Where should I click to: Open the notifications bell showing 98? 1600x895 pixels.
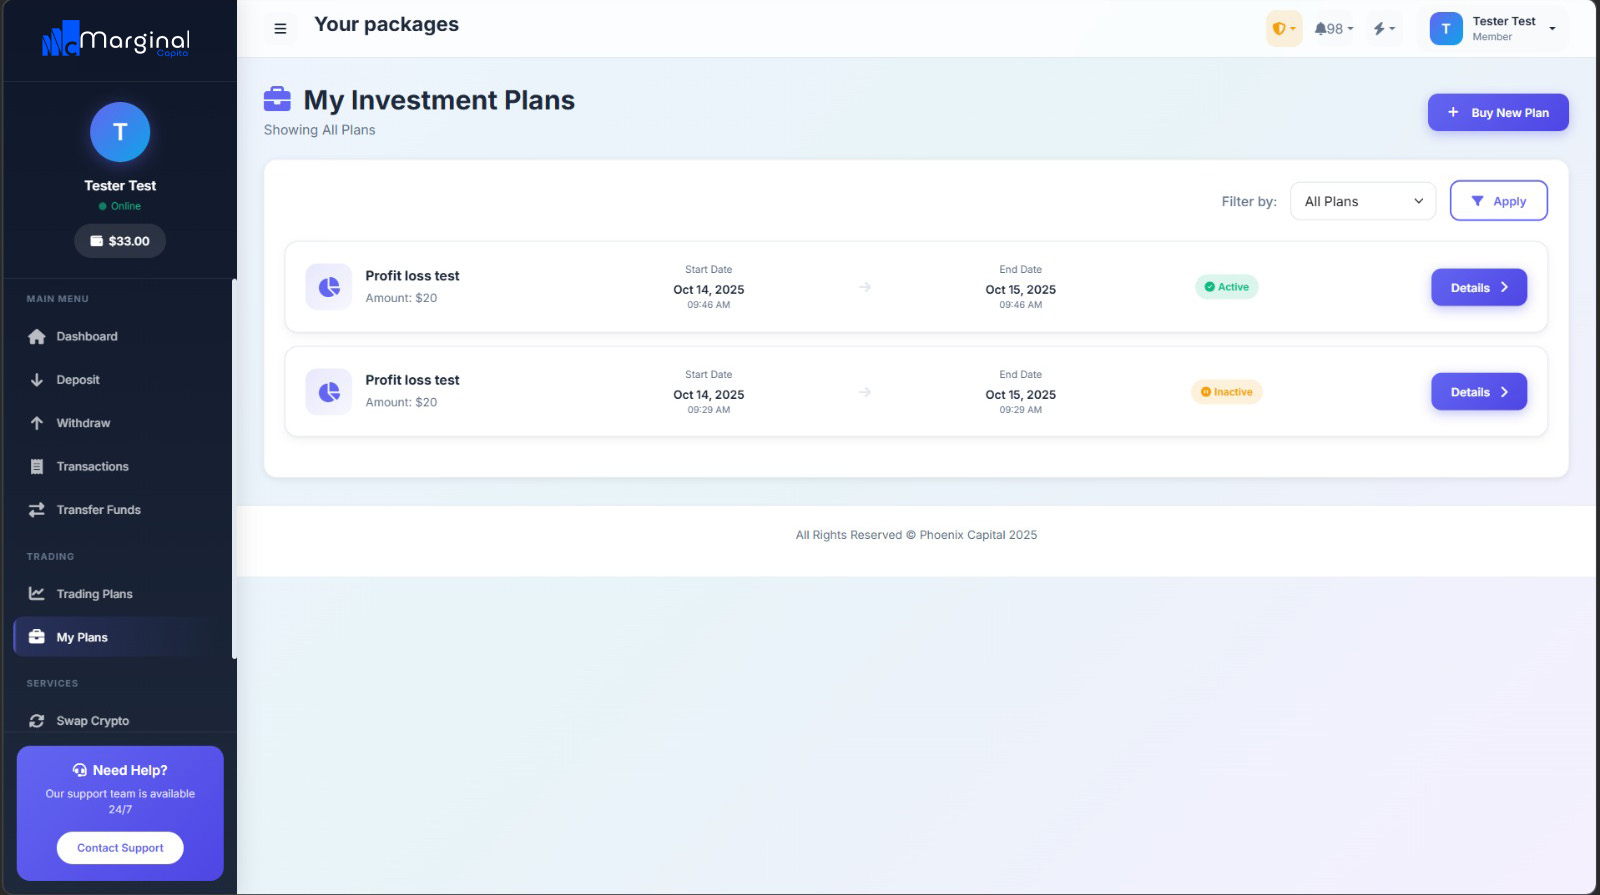(1333, 29)
